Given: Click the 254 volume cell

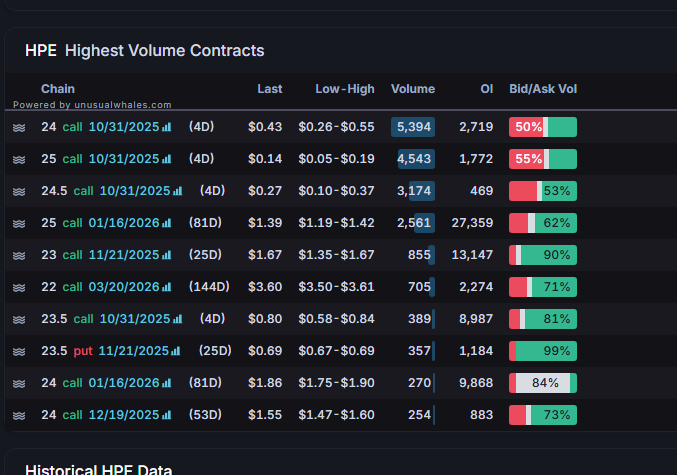Looking at the screenshot, I should [420, 415].
